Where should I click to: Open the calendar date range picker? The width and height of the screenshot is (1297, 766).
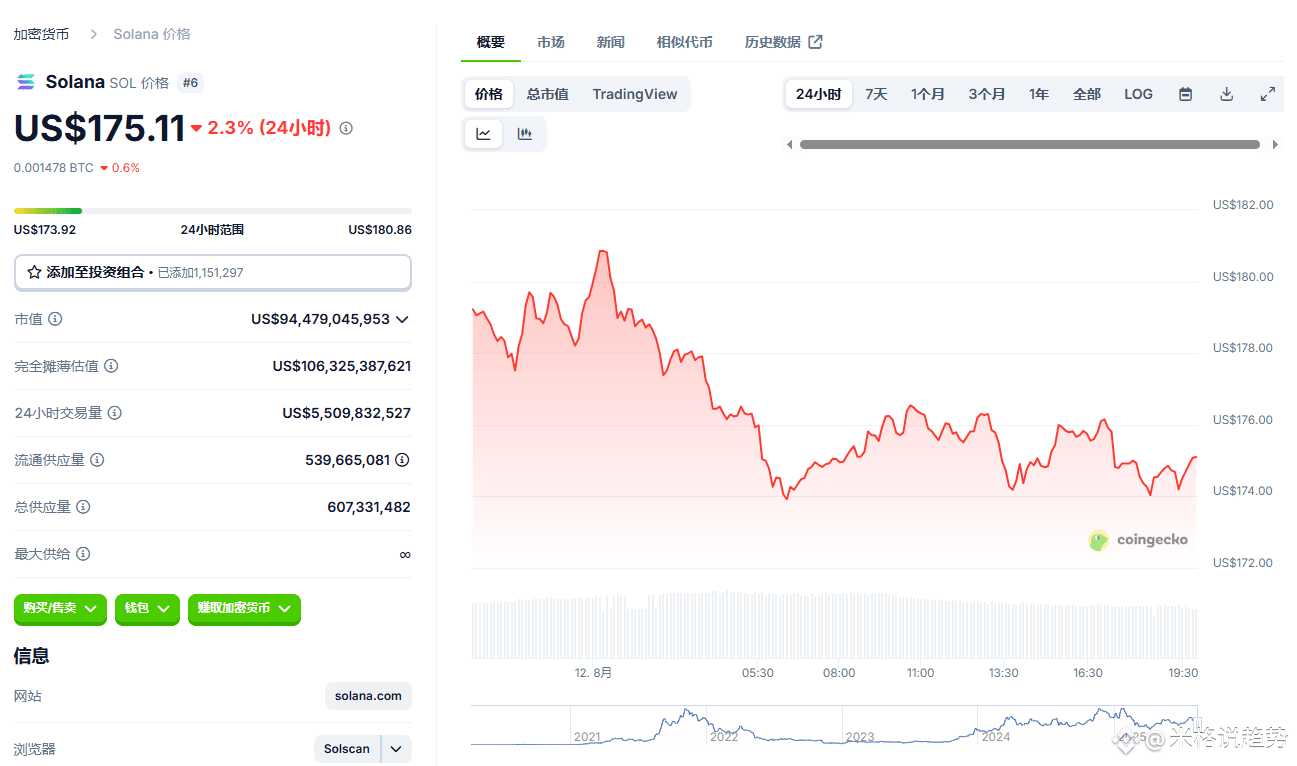click(1185, 94)
